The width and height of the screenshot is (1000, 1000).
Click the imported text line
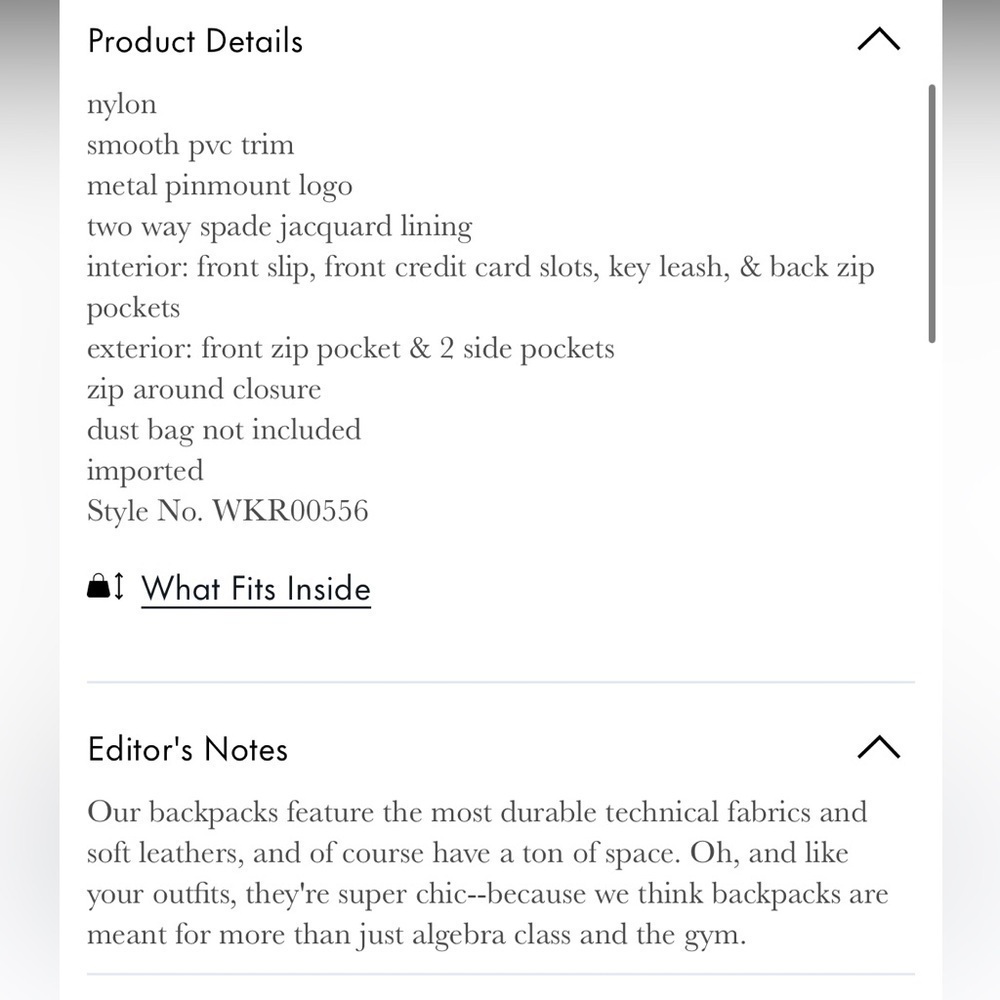tap(145, 471)
